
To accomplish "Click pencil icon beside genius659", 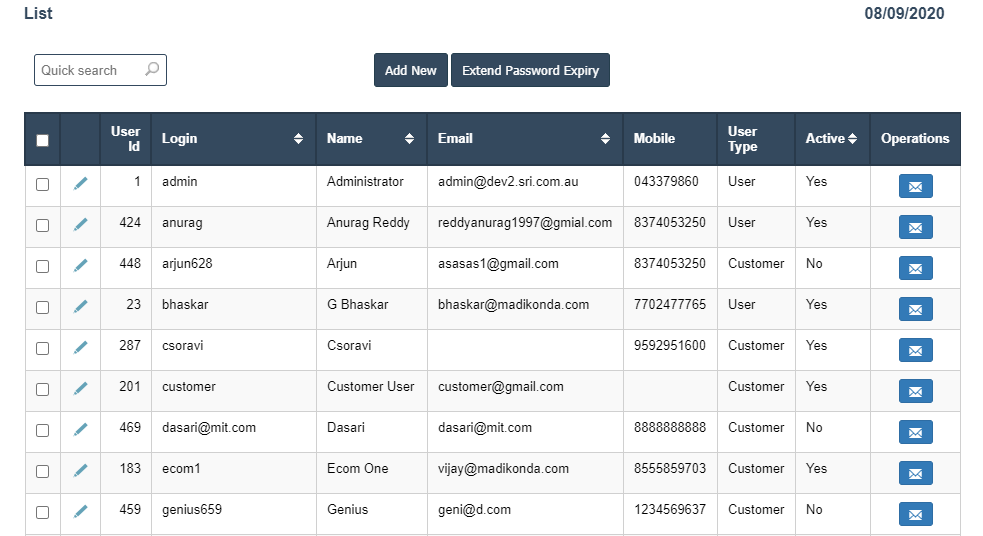I will point(81,511).
